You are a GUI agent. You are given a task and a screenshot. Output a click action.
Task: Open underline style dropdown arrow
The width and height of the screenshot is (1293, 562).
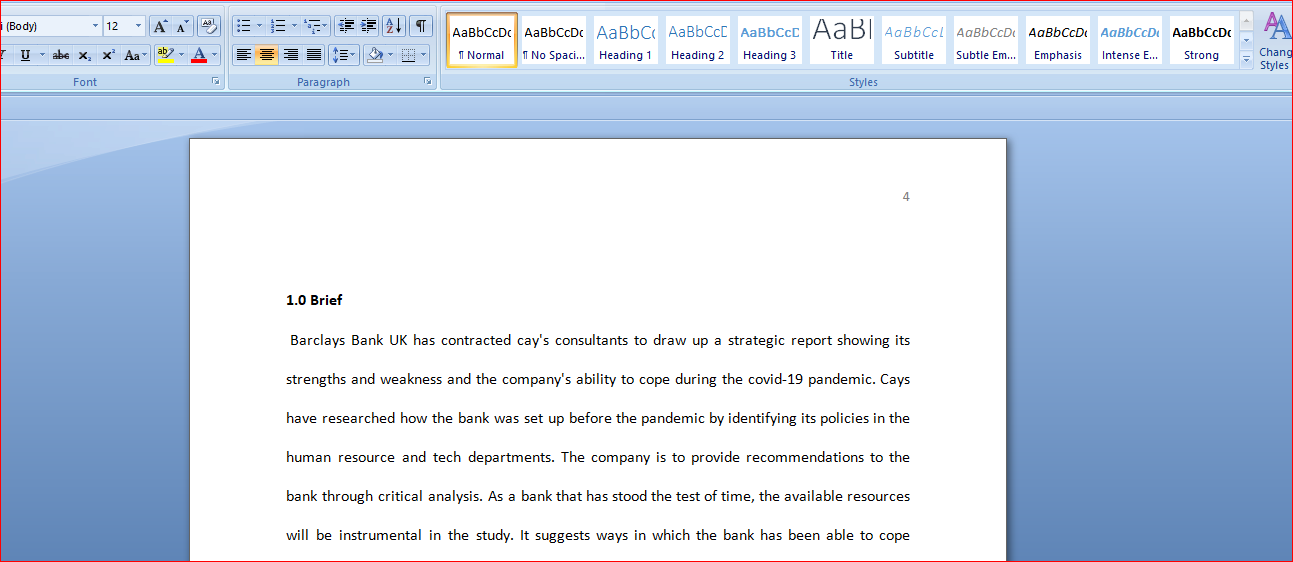point(42,55)
